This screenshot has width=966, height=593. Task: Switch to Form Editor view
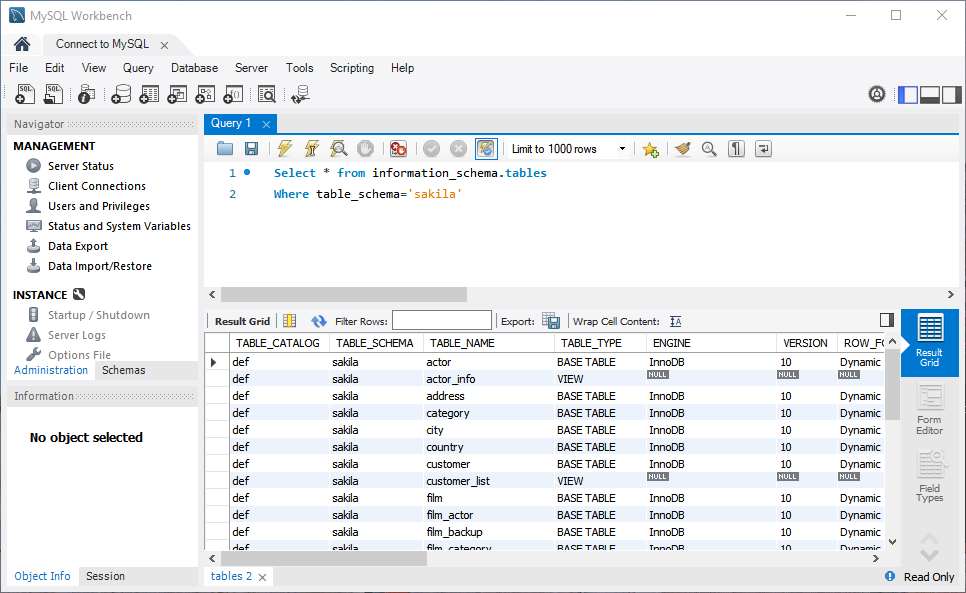click(929, 409)
